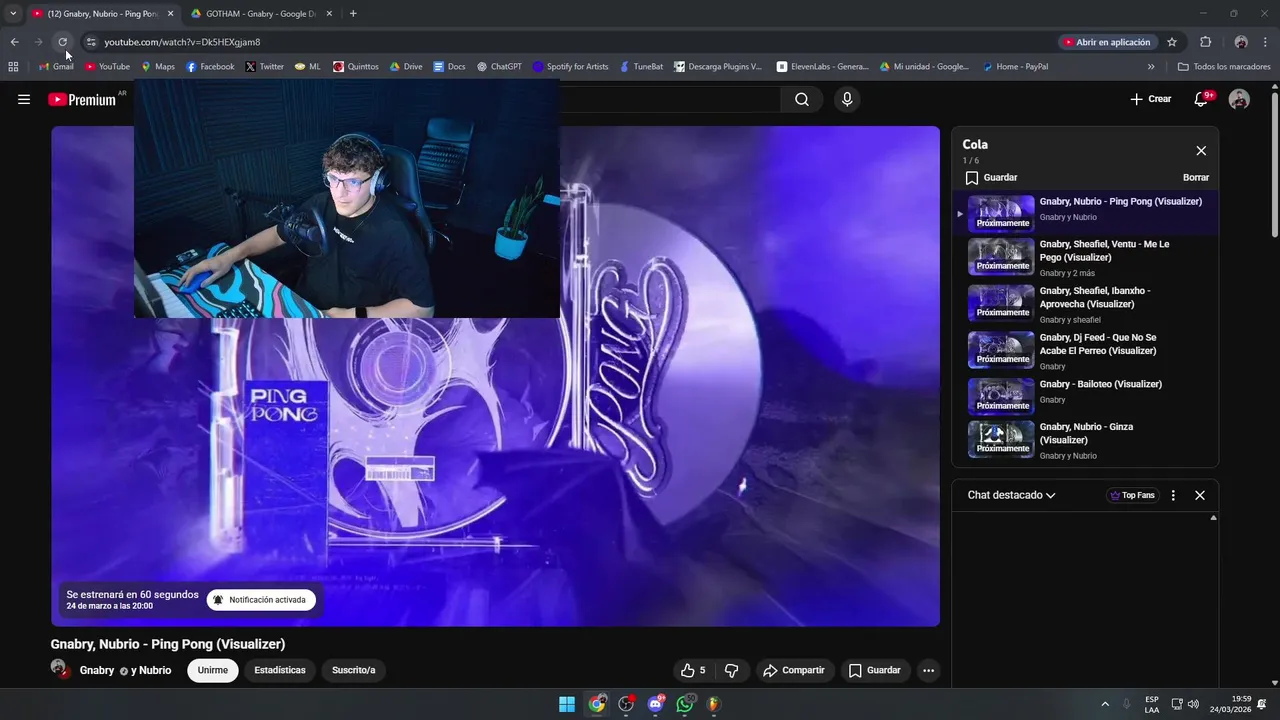This screenshot has width=1280, height=720.
Task: Close the Cola queue panel
Action: click(1201, 151)
